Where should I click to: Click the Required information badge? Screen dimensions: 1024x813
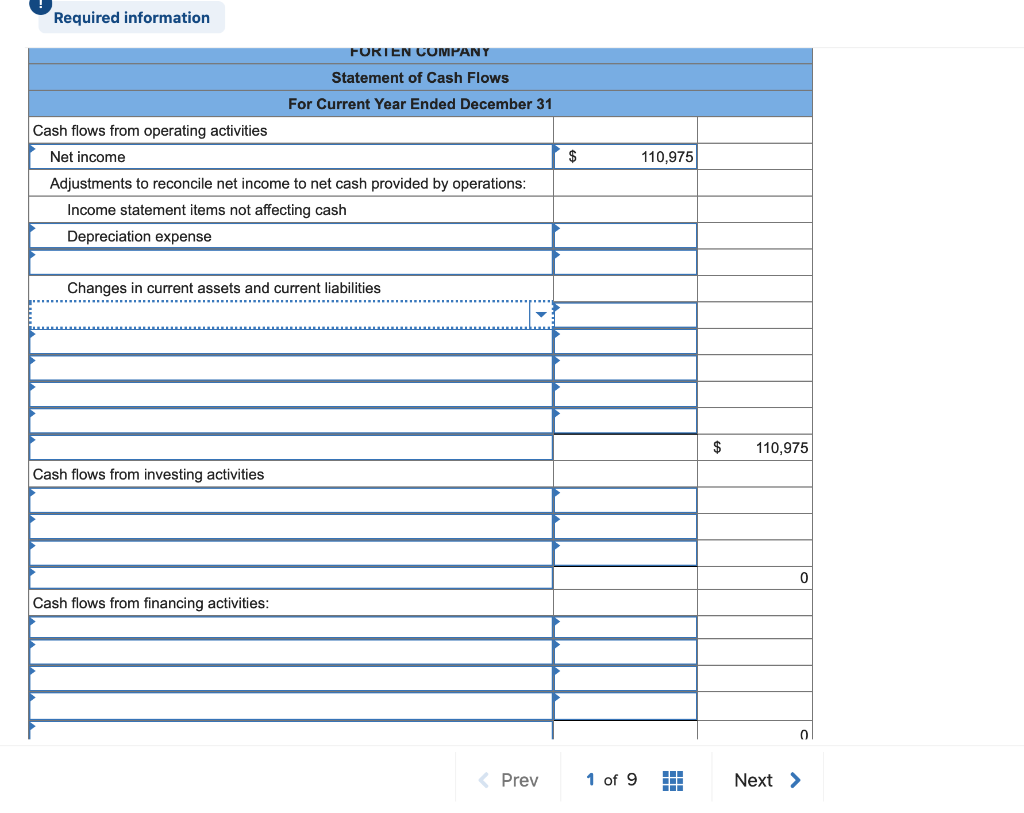(131, 18)
